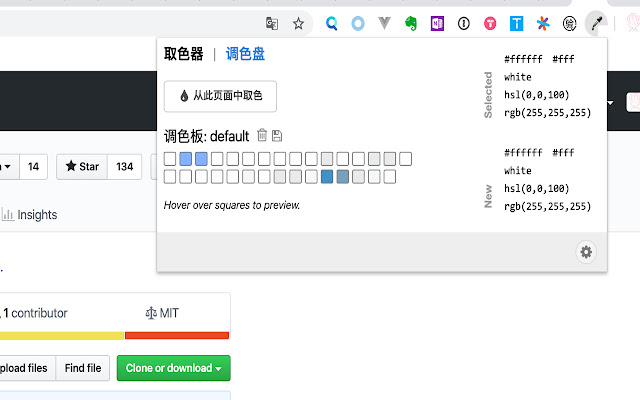Select the #fff short hex under Selected
Screen dimensions: 640x400
pyautogui.click(x=563, y=59)
